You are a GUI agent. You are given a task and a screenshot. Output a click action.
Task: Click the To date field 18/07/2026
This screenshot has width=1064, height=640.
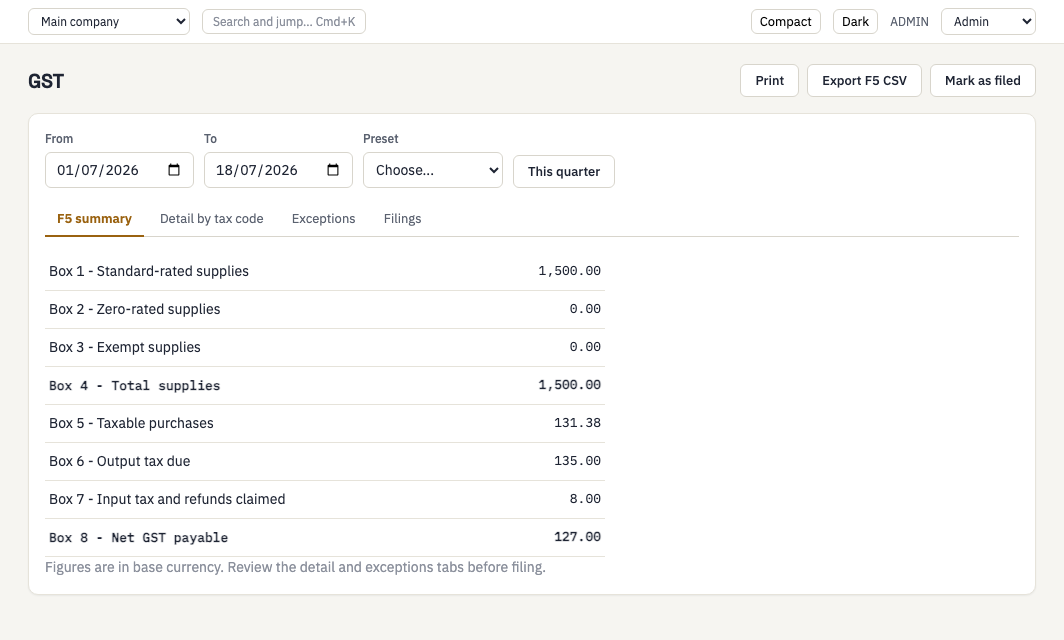[278, 170]
